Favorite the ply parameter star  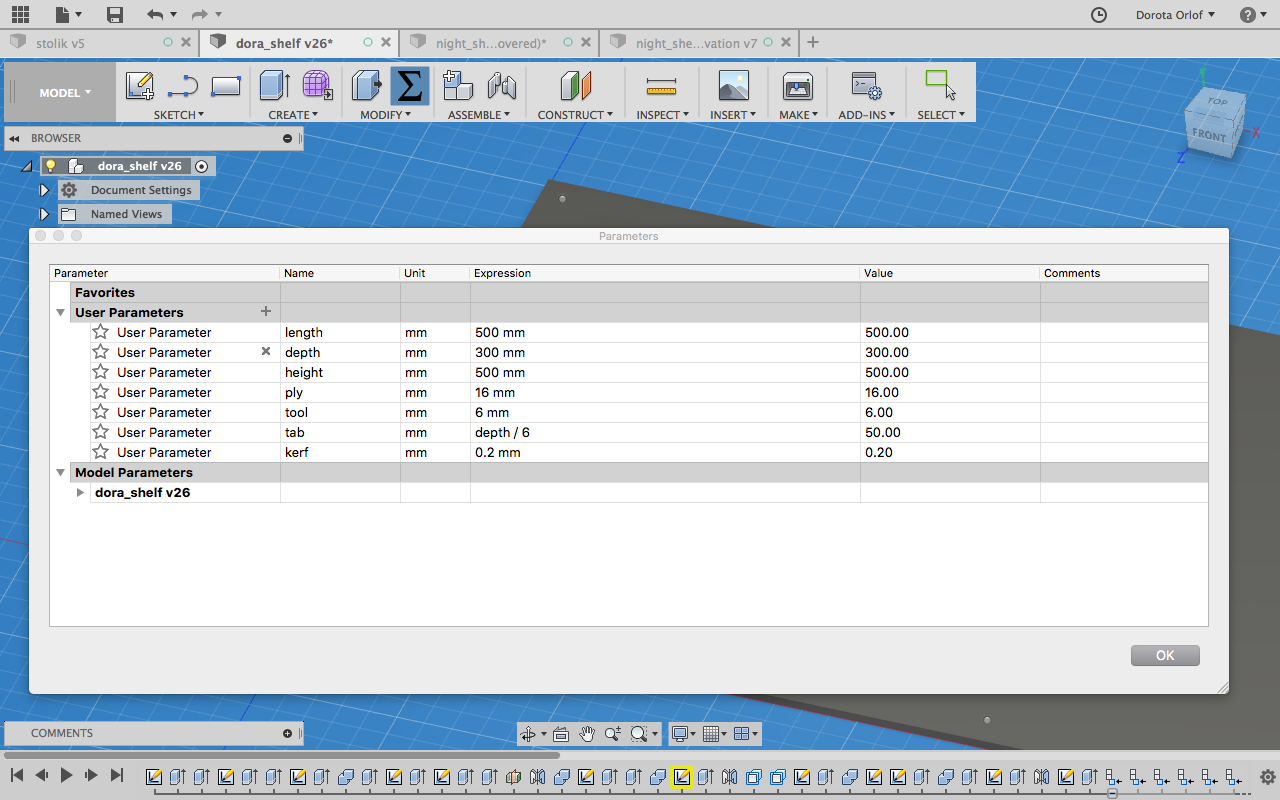[x=100, y=392]
